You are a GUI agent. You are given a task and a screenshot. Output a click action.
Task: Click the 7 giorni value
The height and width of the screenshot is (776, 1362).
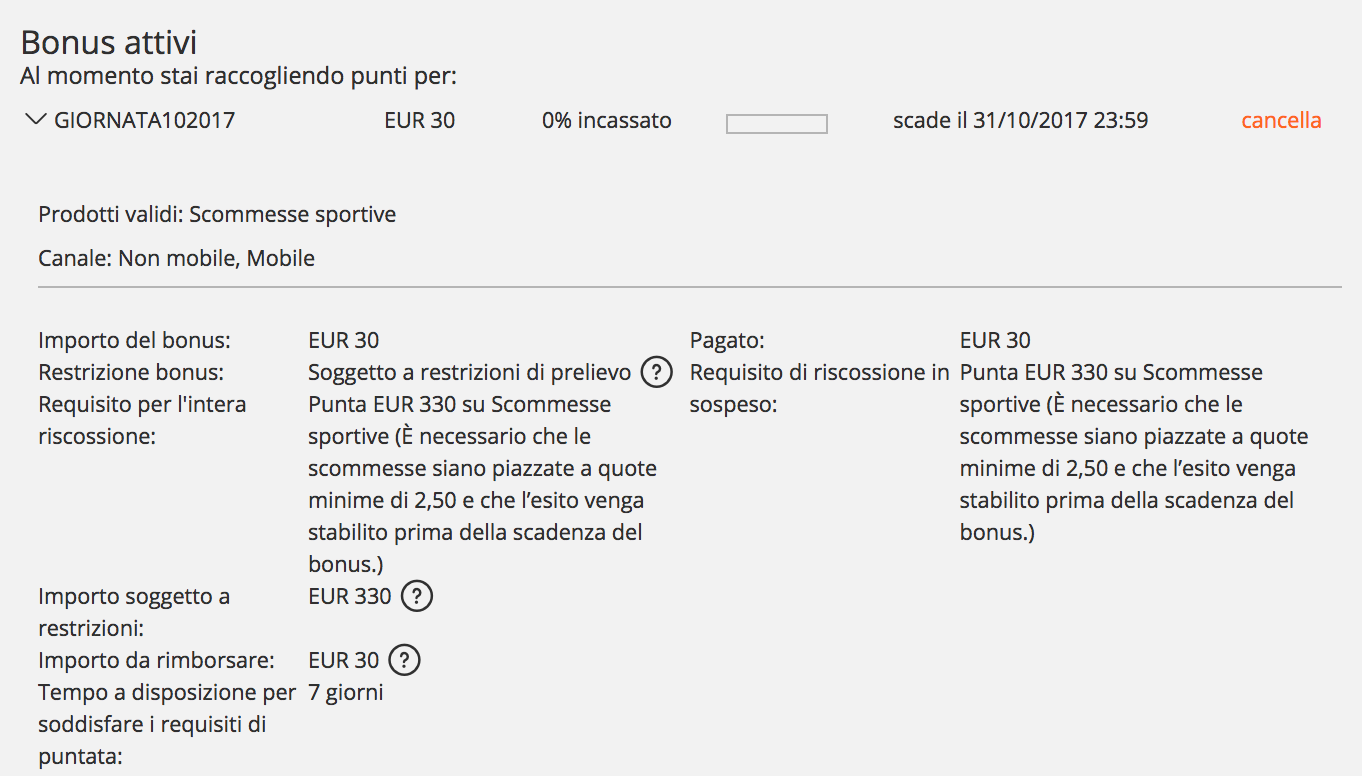(346, 693)
